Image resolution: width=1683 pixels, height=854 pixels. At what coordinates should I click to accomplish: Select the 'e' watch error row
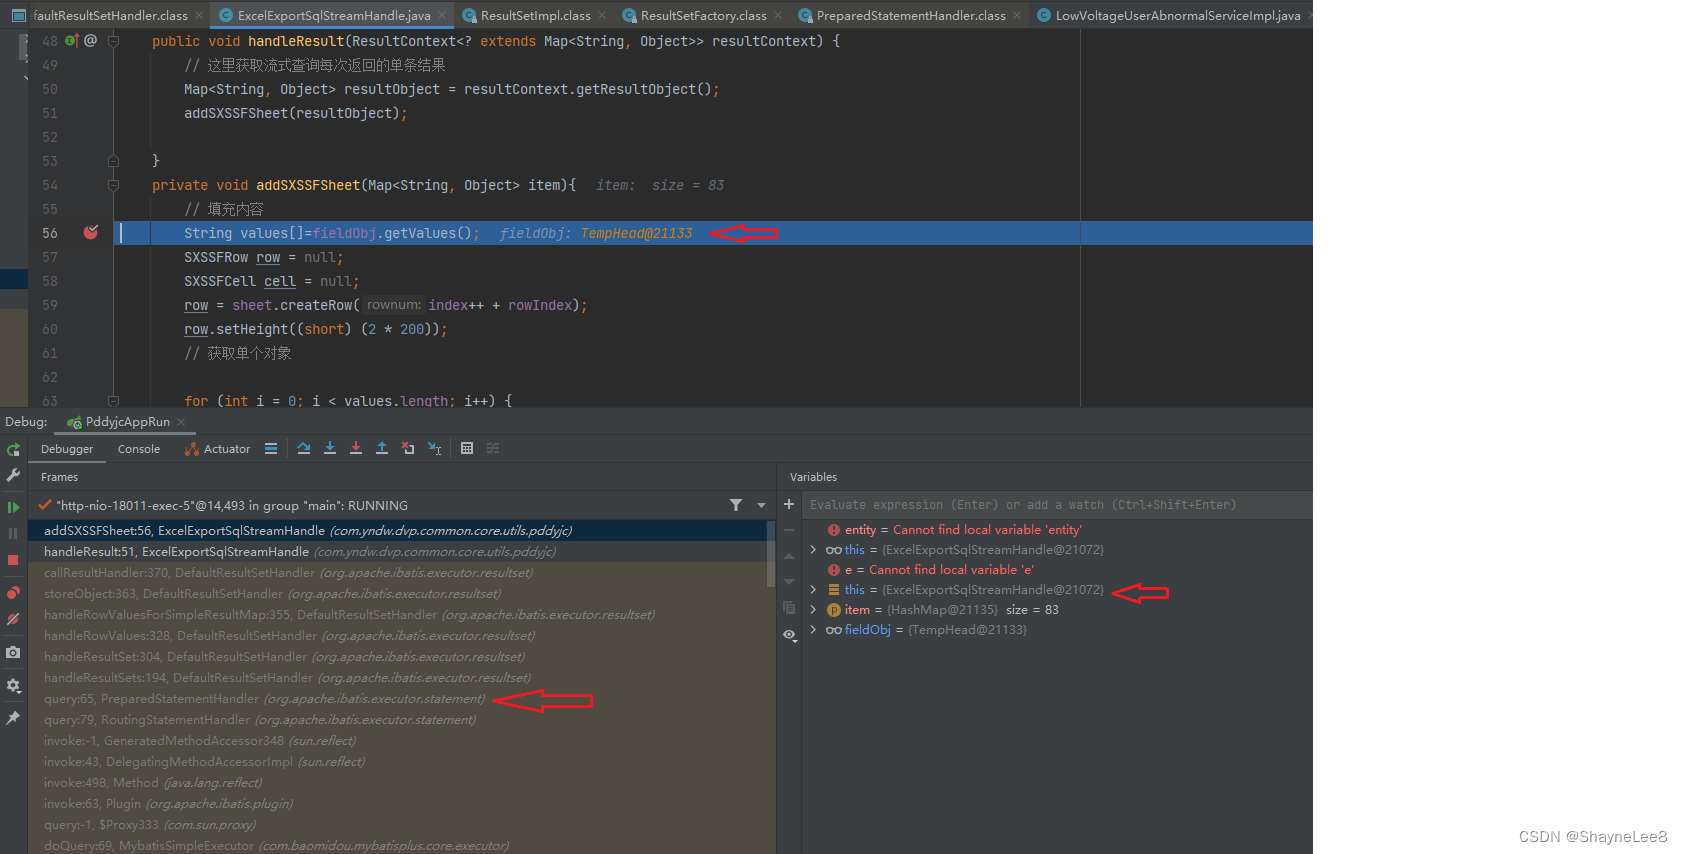(x=1058, y=570)
